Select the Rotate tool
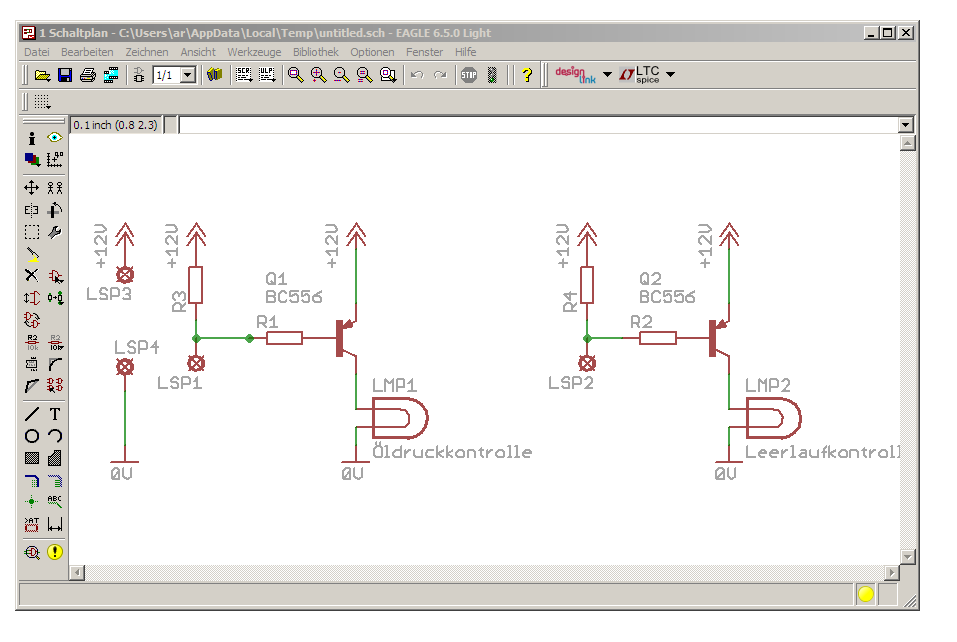The width and height of the screenshot is (957, 642). coord(55,210)
